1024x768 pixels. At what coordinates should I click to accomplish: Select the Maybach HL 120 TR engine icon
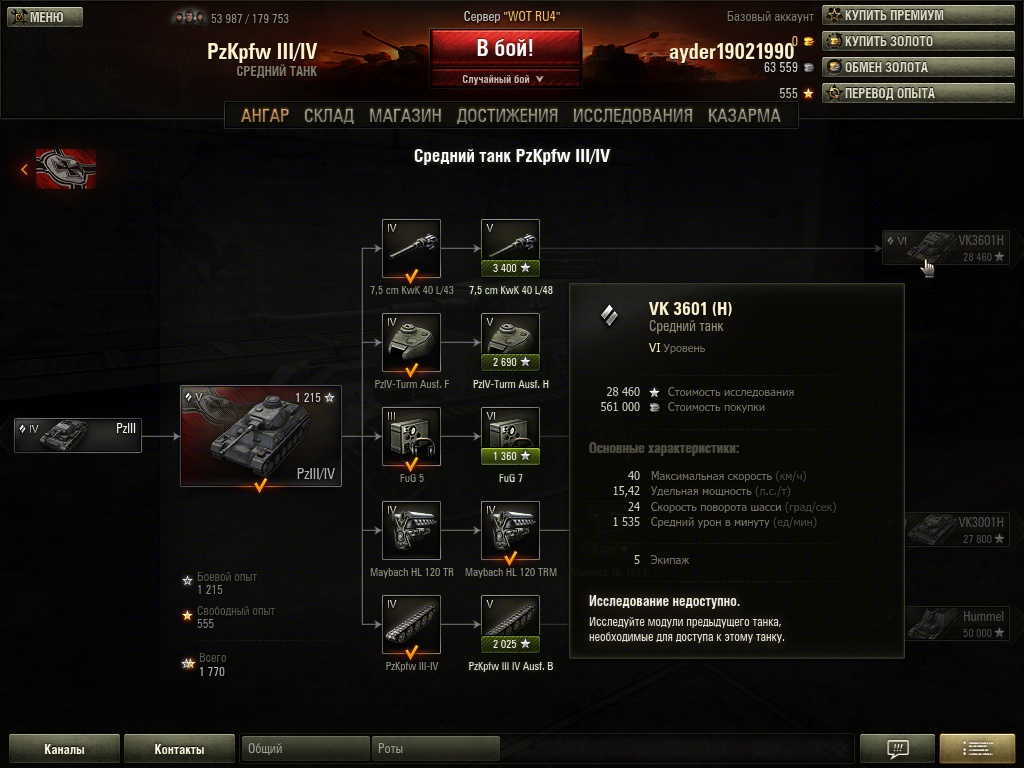[x=411, y=530]
